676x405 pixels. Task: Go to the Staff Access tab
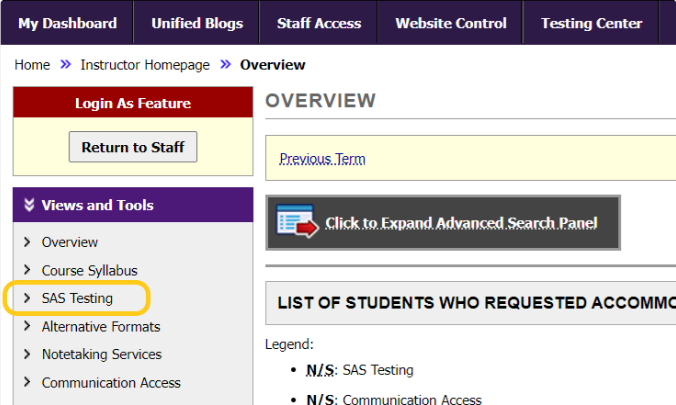(x=319, y=23)
